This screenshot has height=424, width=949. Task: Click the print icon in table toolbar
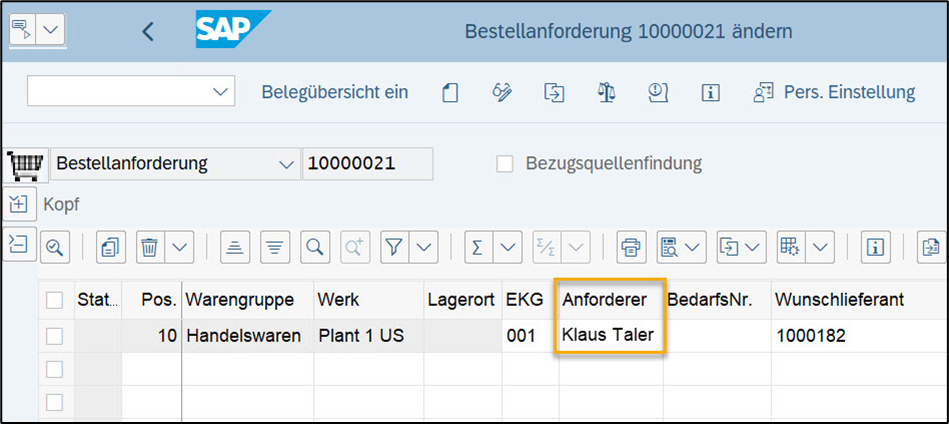tap(630, 246)
